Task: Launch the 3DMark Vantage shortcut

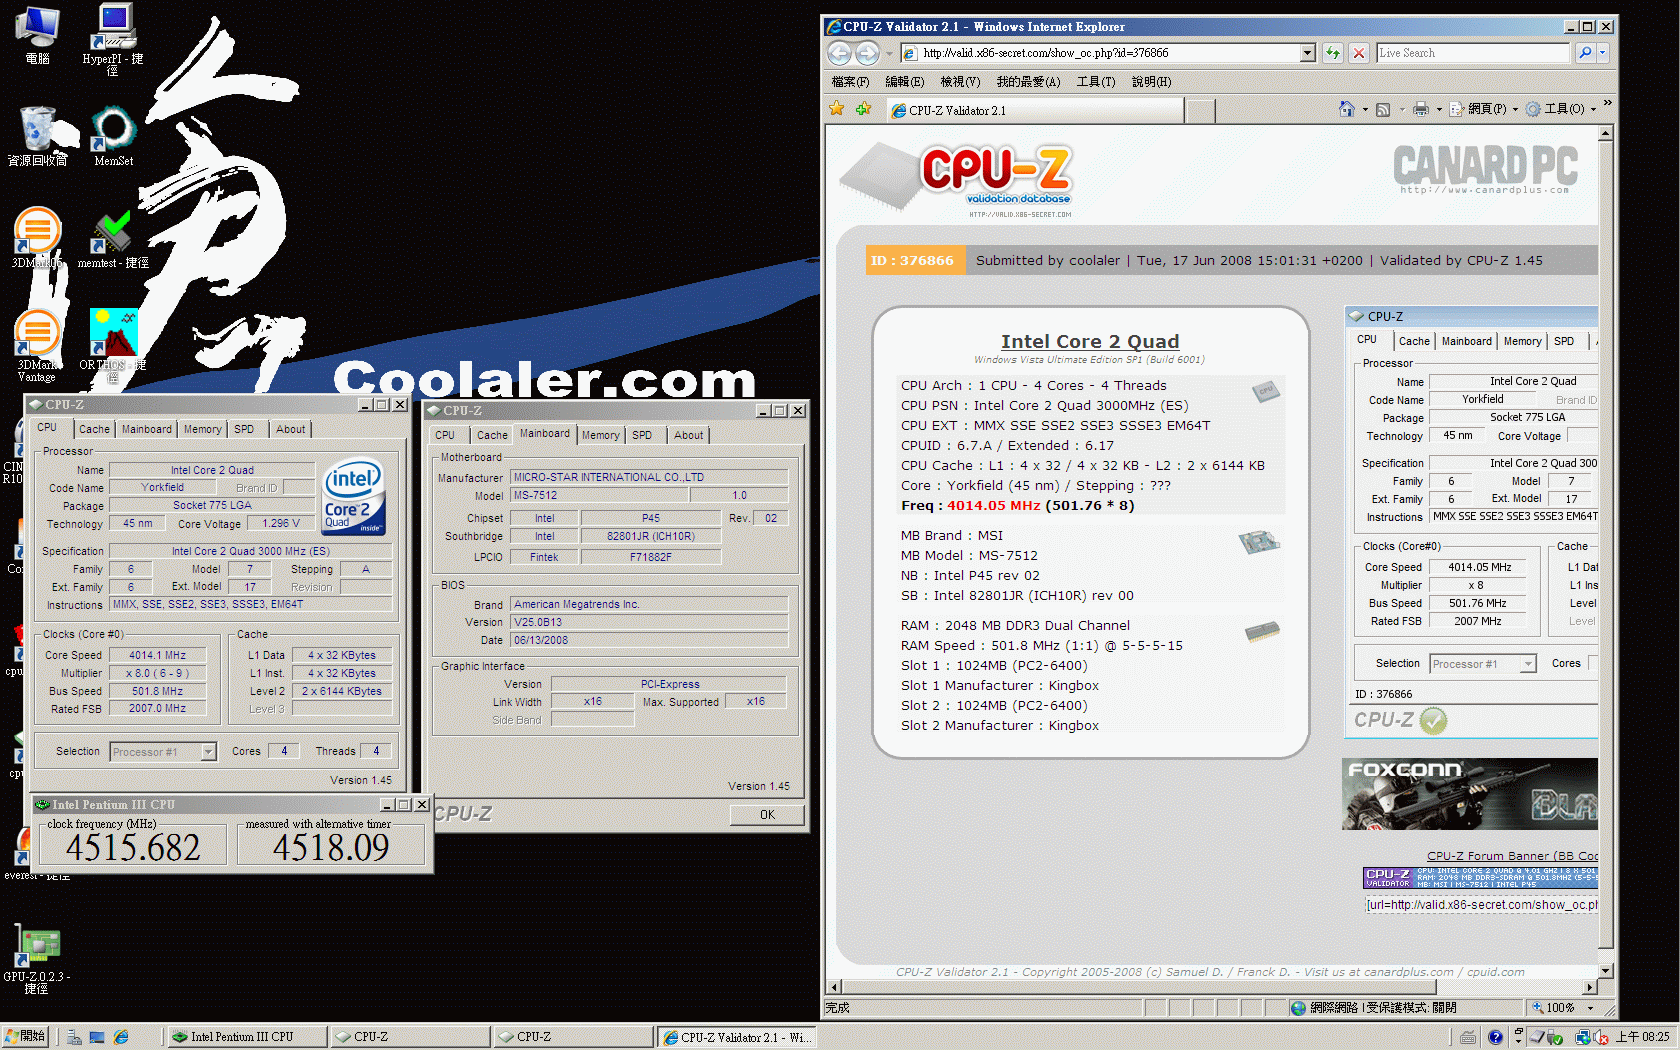Action: 37,345
